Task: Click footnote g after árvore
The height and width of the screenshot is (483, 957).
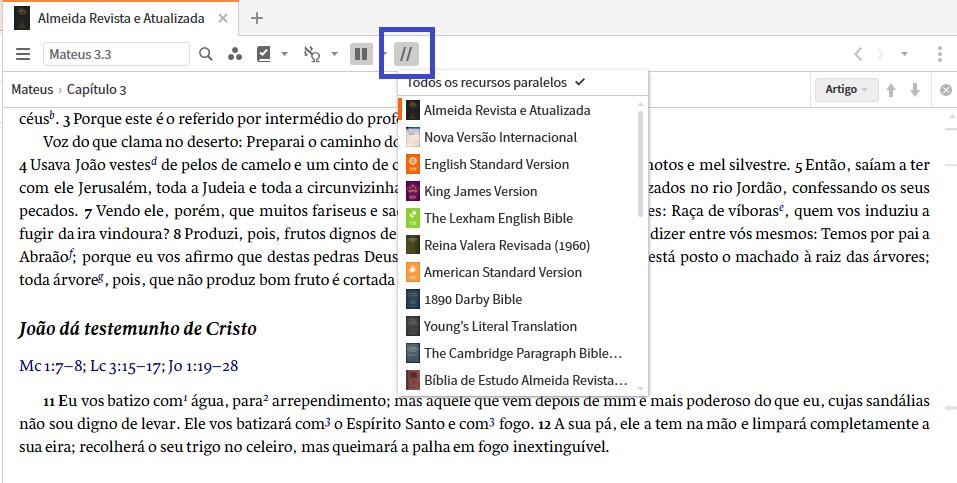Action: 101,280
